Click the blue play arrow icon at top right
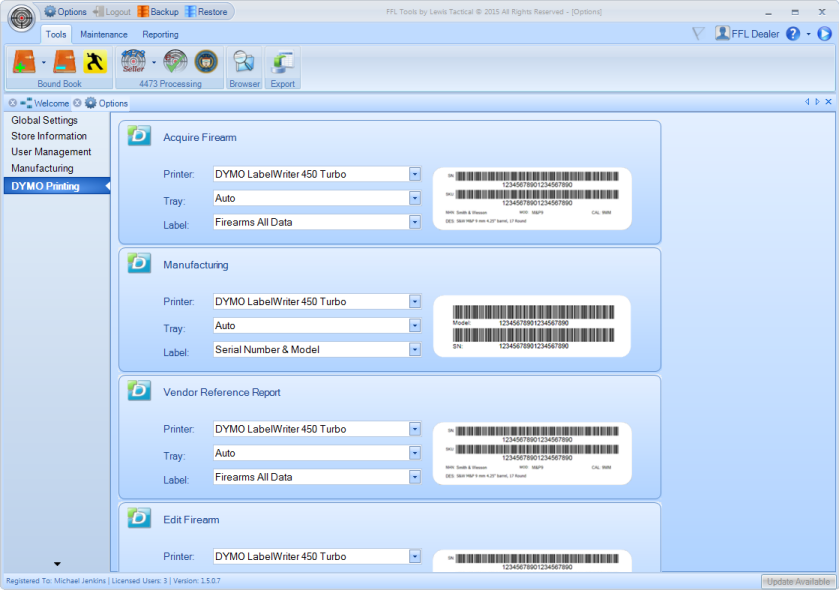Viewport: 839px width, 590px height. (x=825, y=34)
